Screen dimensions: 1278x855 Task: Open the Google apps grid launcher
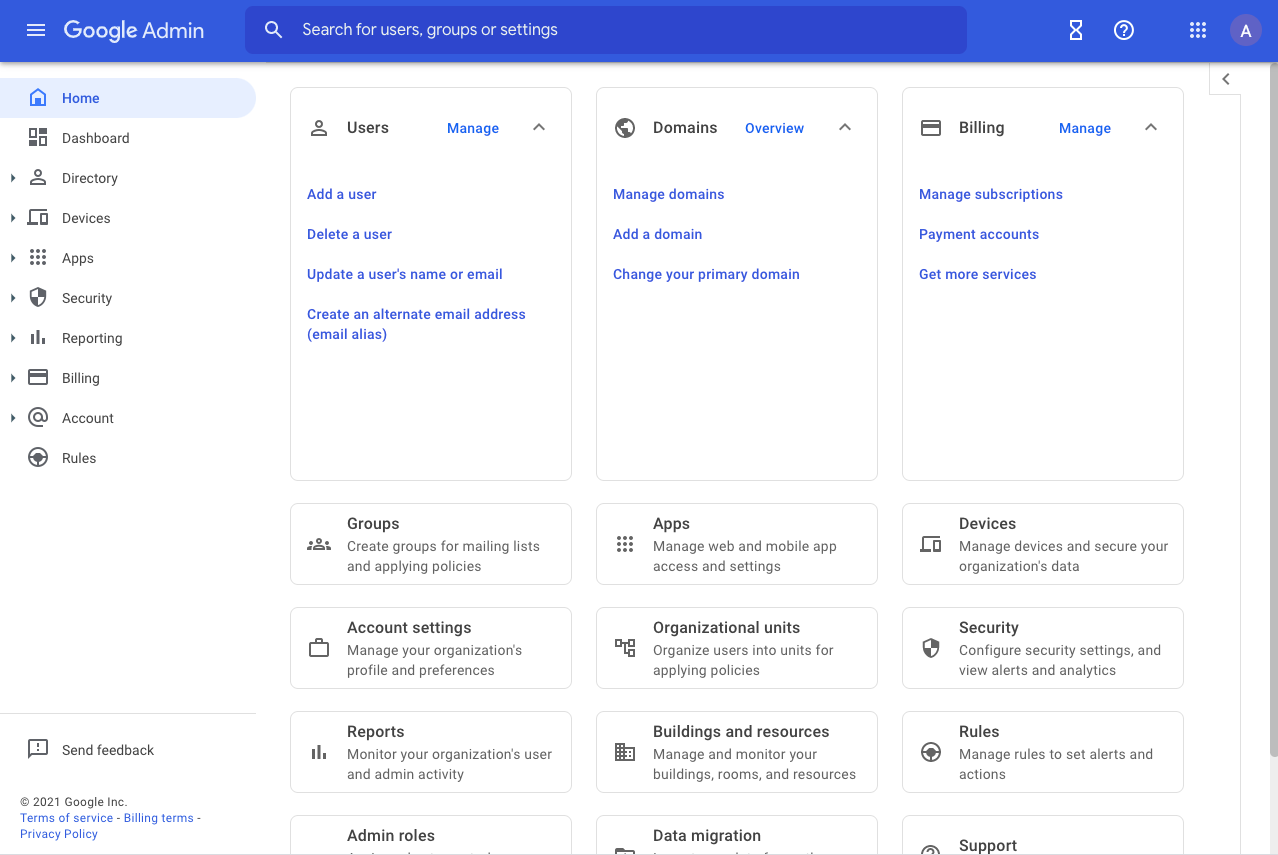[x=1198, y=30]
